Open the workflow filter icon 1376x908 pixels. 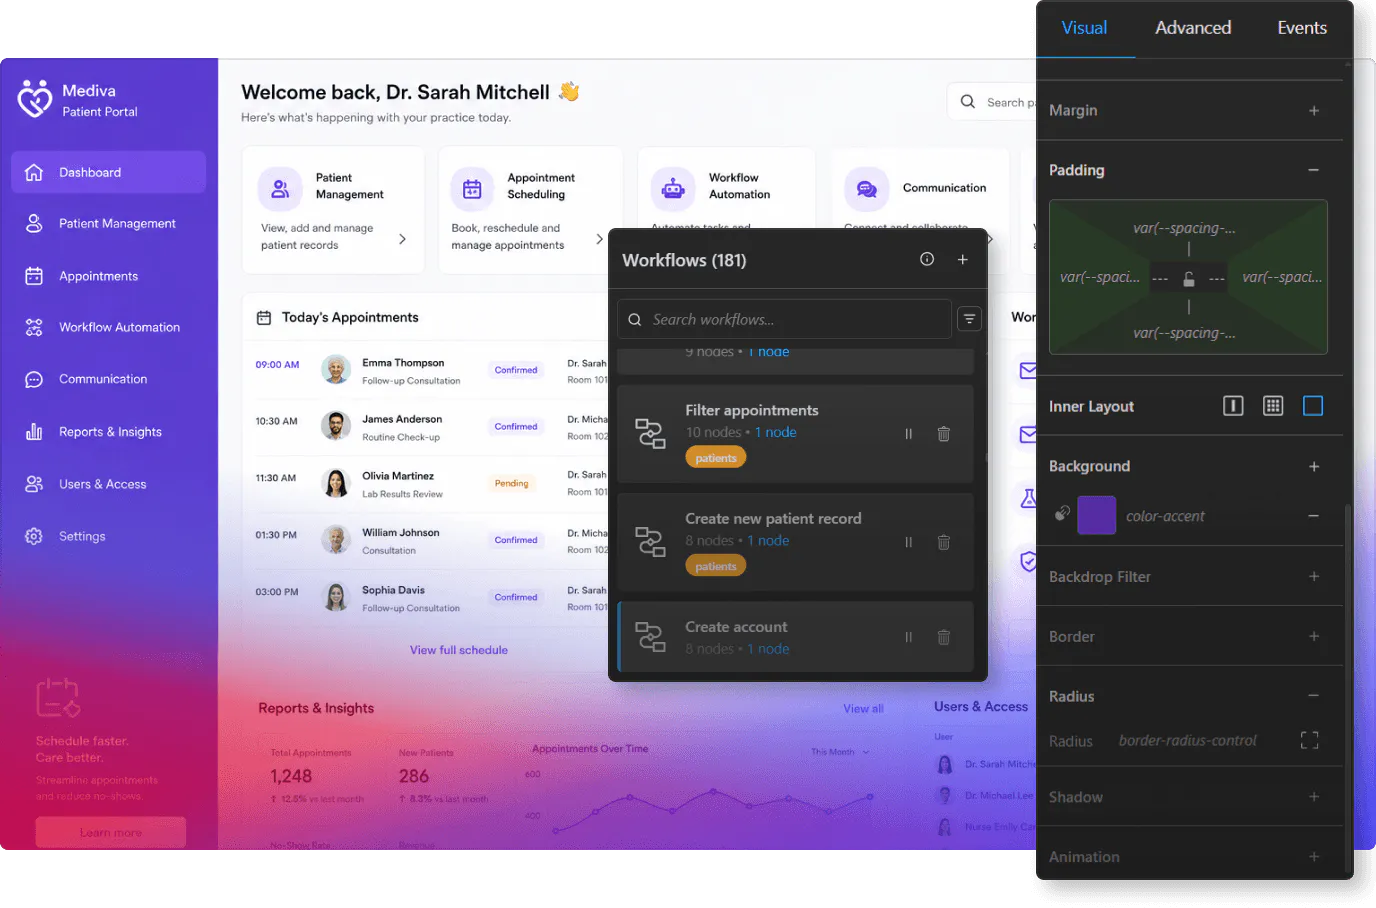coord(969,319)
